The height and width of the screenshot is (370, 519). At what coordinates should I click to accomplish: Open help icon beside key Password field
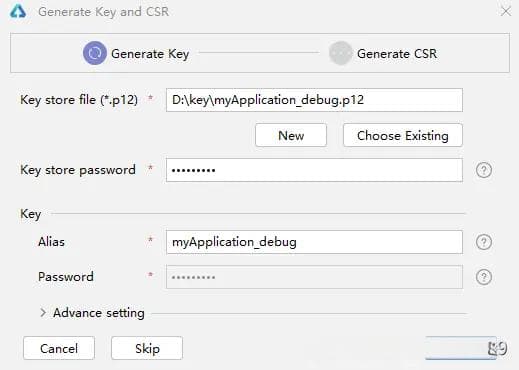(x=484, y=277)
